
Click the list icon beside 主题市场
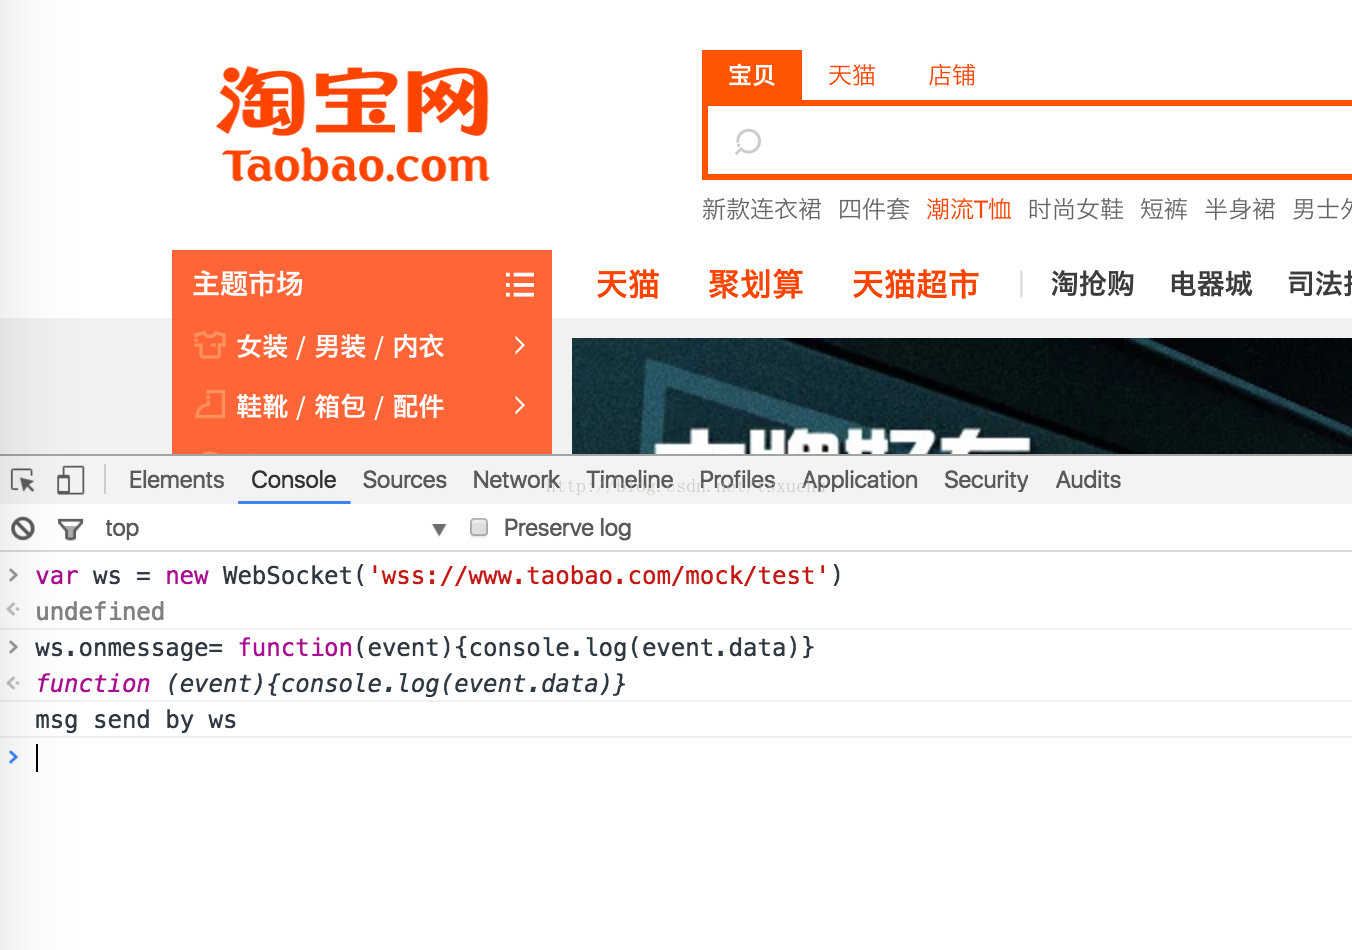point(519,285)
